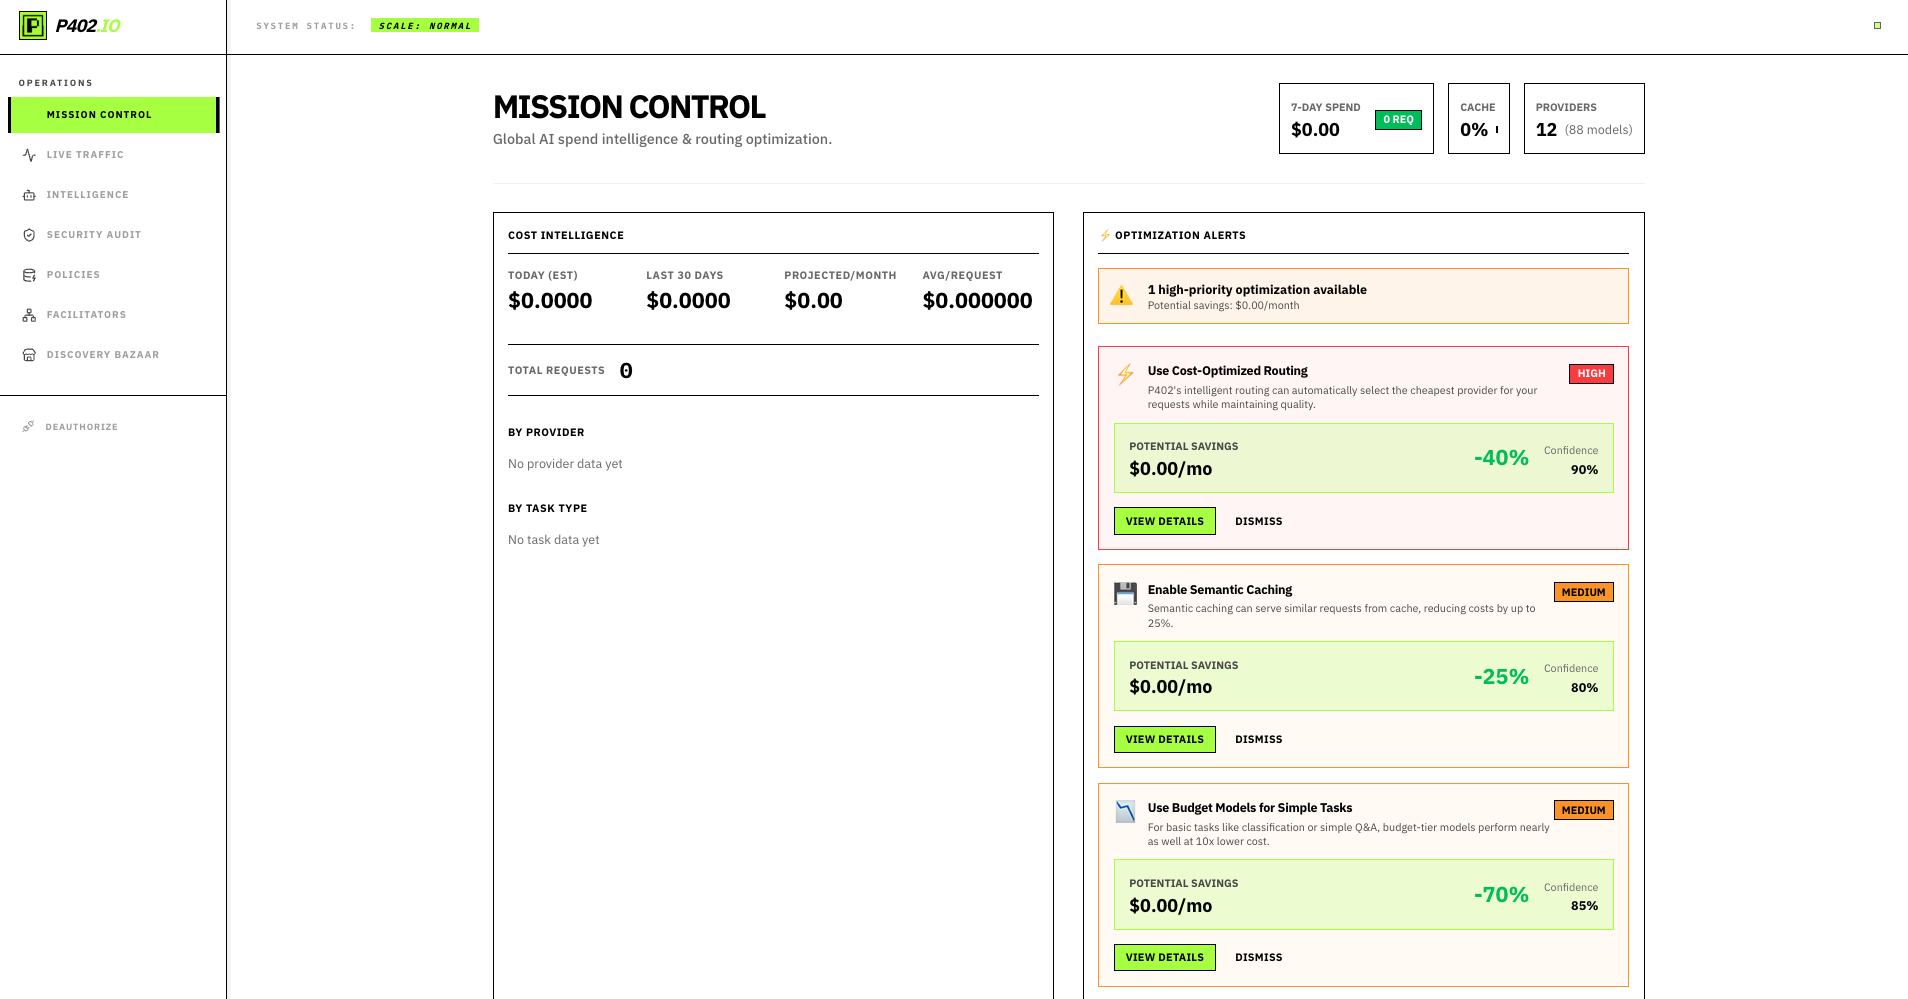The height and width of the screenshot is (999, 1908).
Task: Click the Confidence 90% value
Action: coord(1584,470)
